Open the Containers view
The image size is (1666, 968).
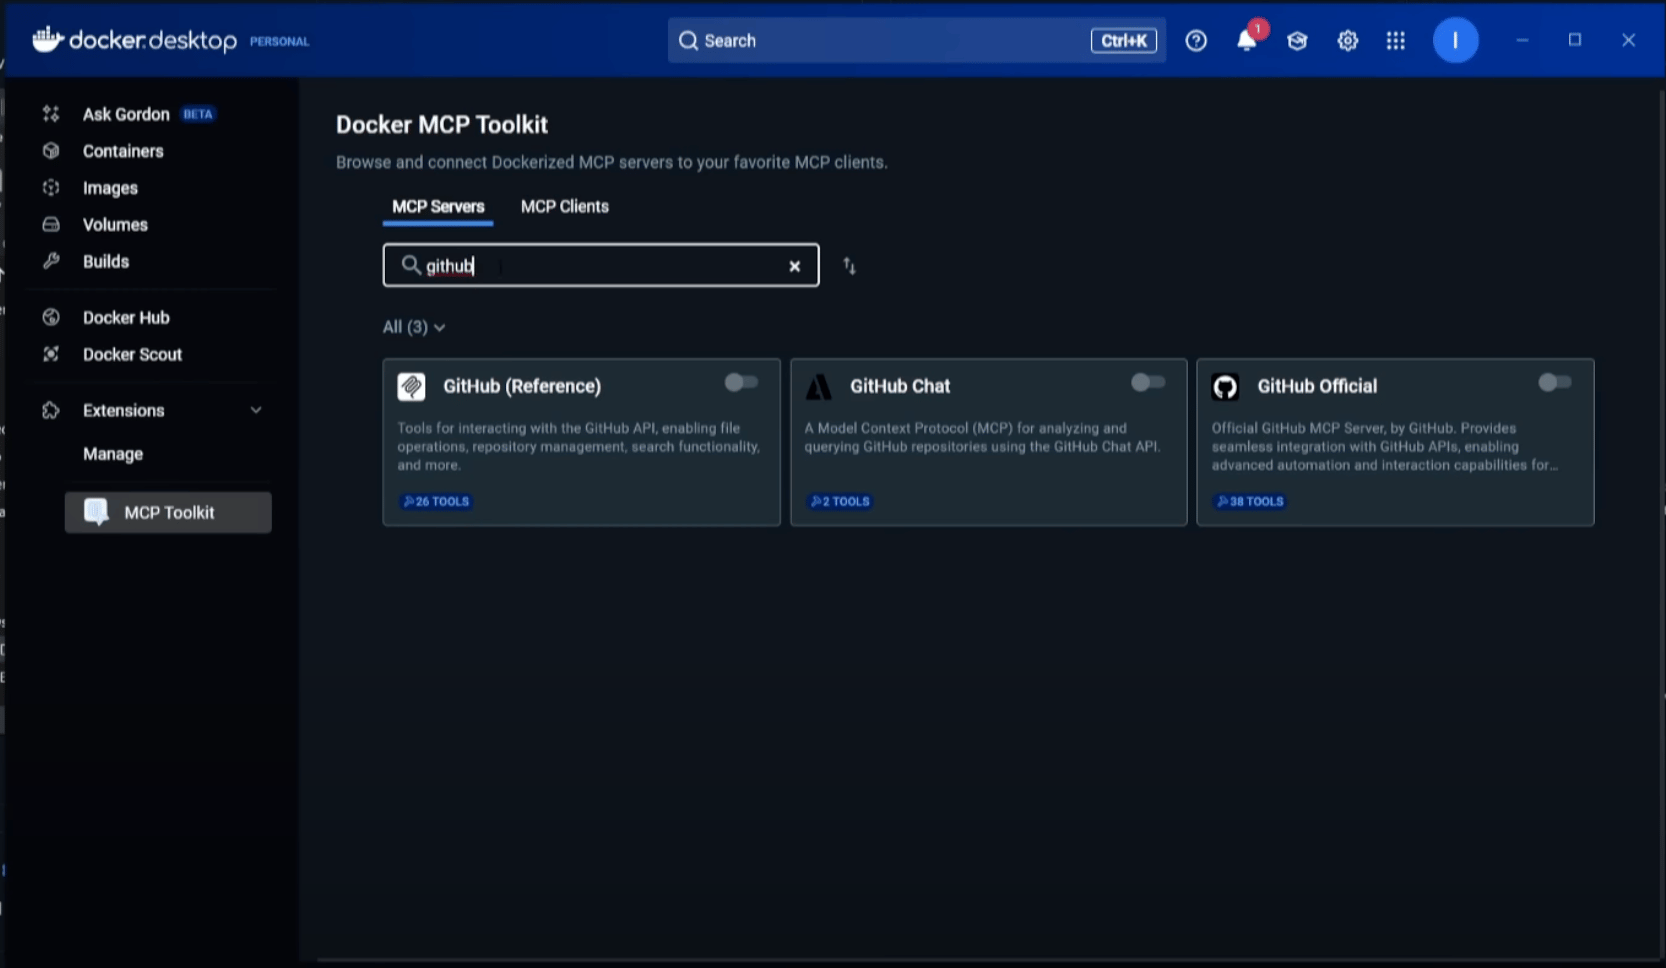pos(122,151)
